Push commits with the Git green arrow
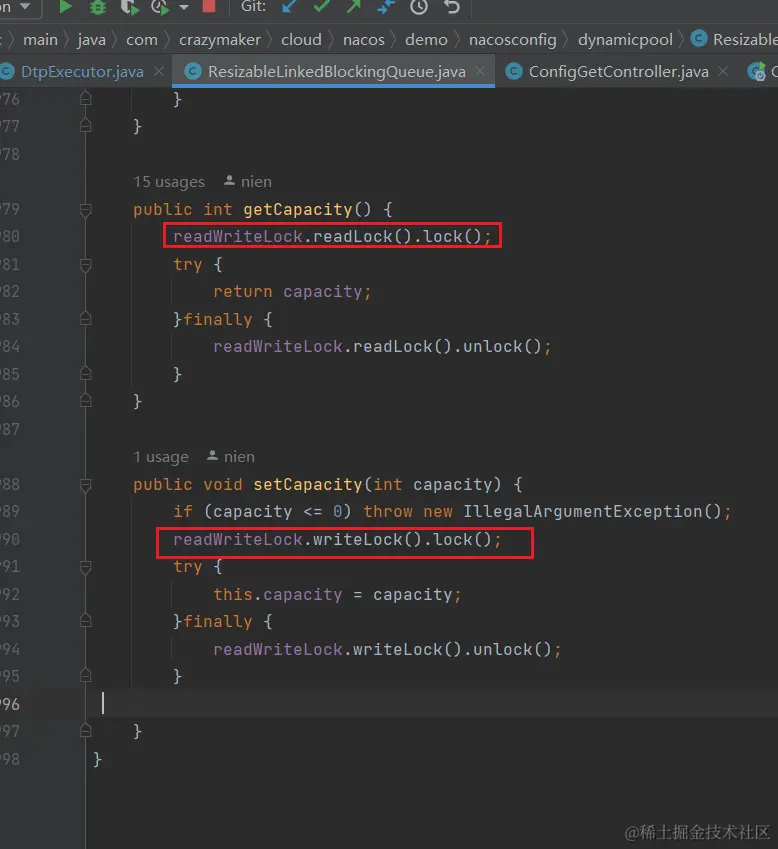Image resolution: width=778 pixels, height=849 pixels. (x=354, y=6)
